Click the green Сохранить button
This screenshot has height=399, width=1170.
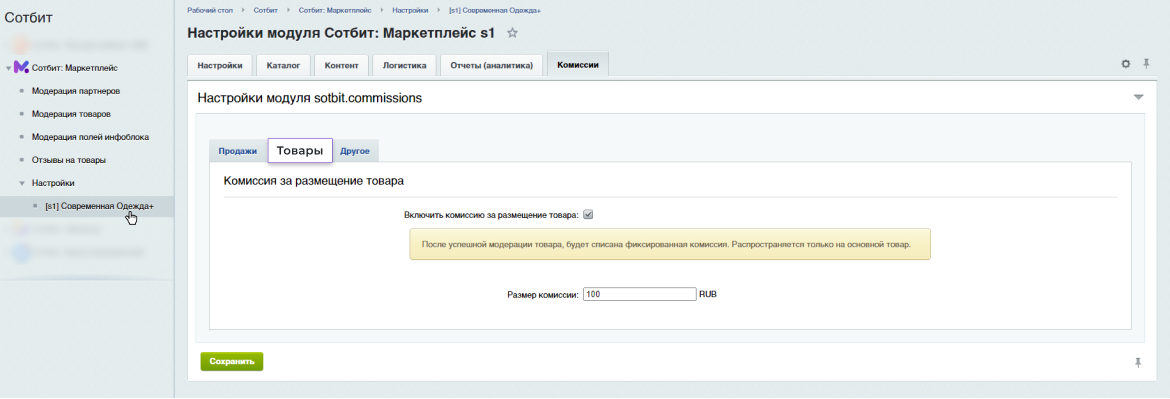[232, 361]
